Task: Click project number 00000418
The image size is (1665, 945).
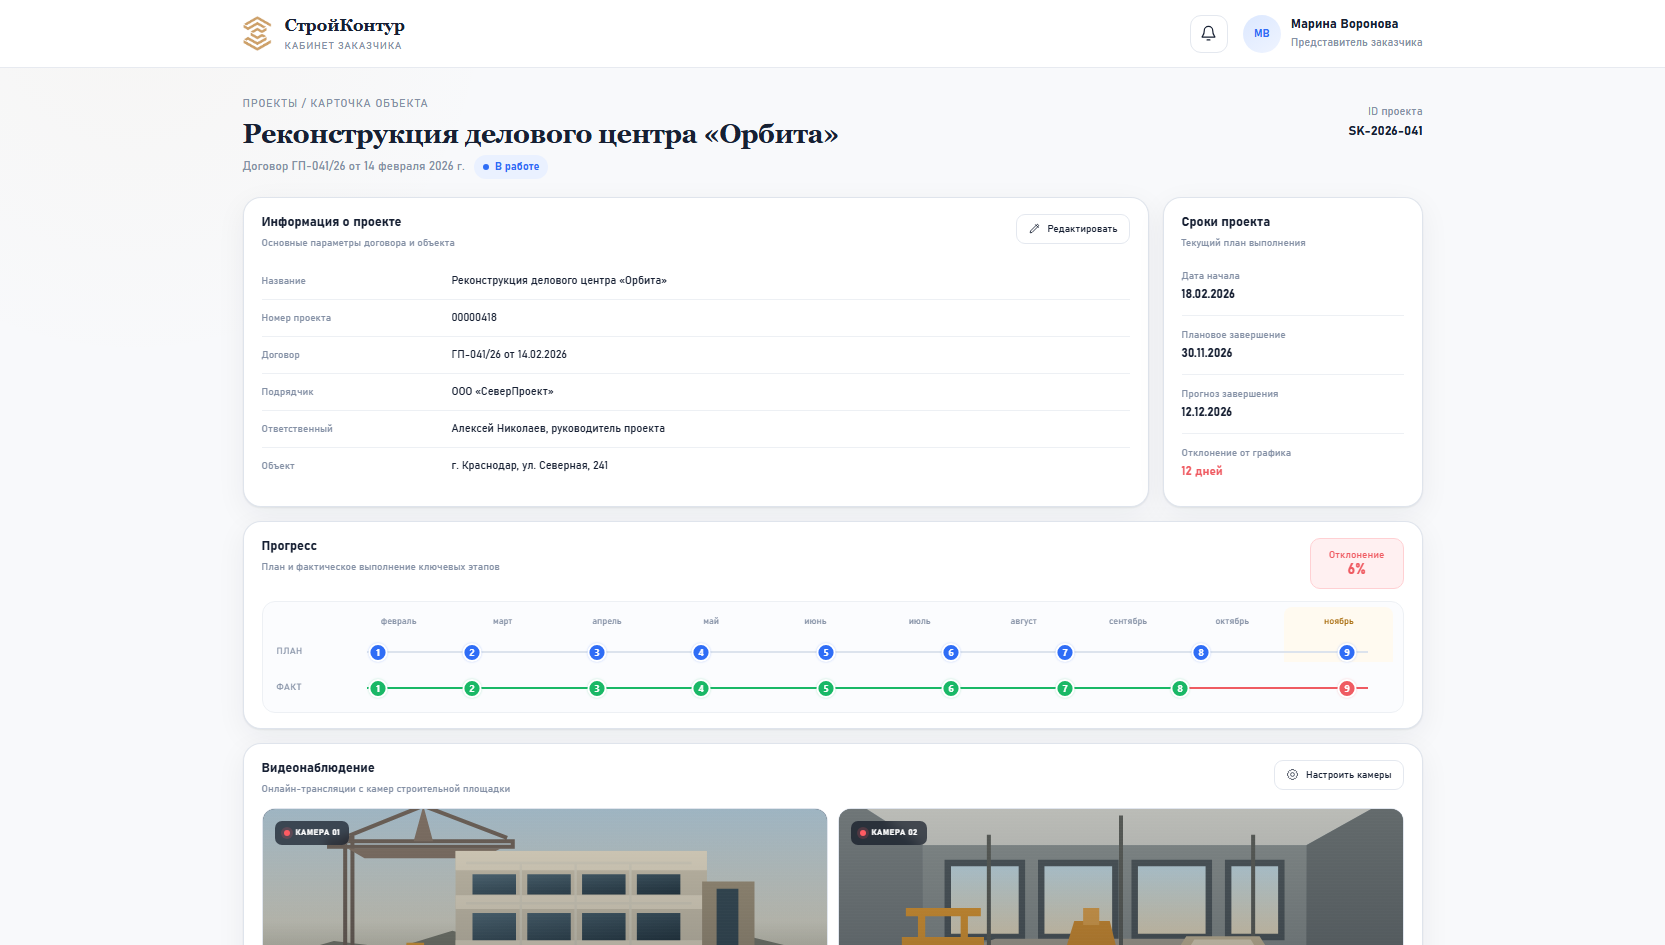Action: (474, 317)
